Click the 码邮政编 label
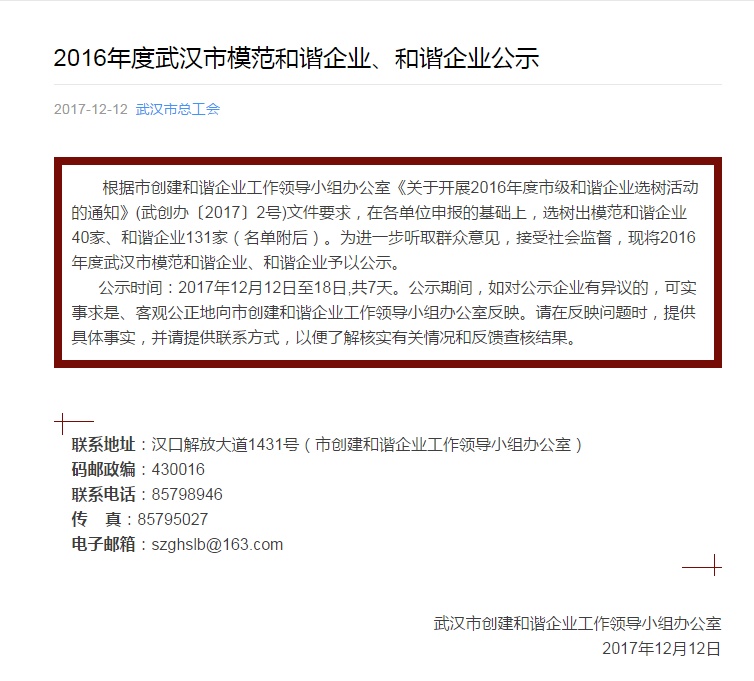The width and height of the screenshot is (754, 681). point(103,469)
